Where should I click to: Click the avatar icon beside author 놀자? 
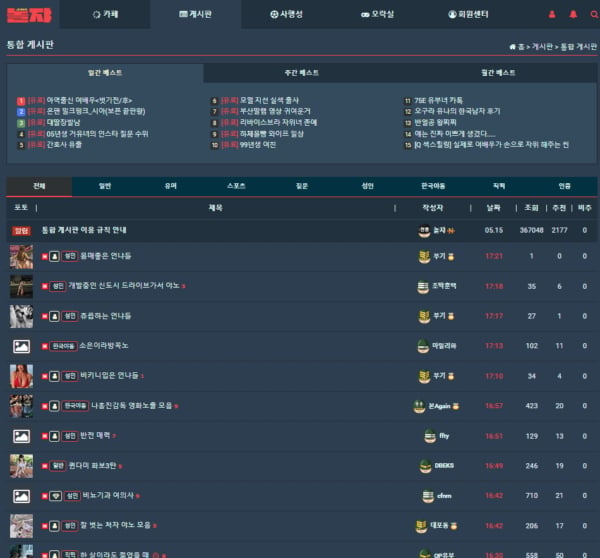(x=424, y=230)
